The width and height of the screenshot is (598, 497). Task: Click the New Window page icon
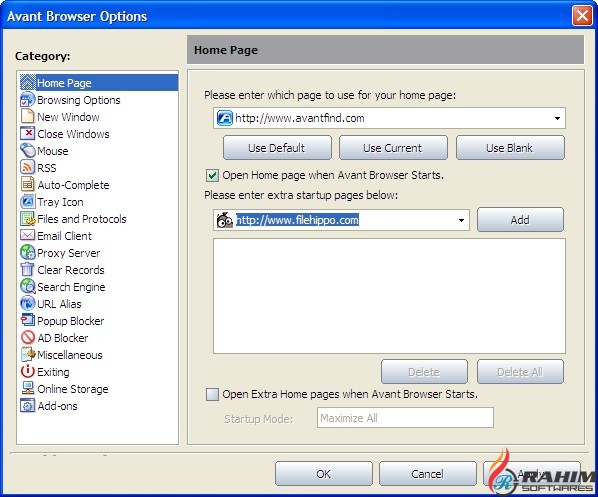coord(27,116)
